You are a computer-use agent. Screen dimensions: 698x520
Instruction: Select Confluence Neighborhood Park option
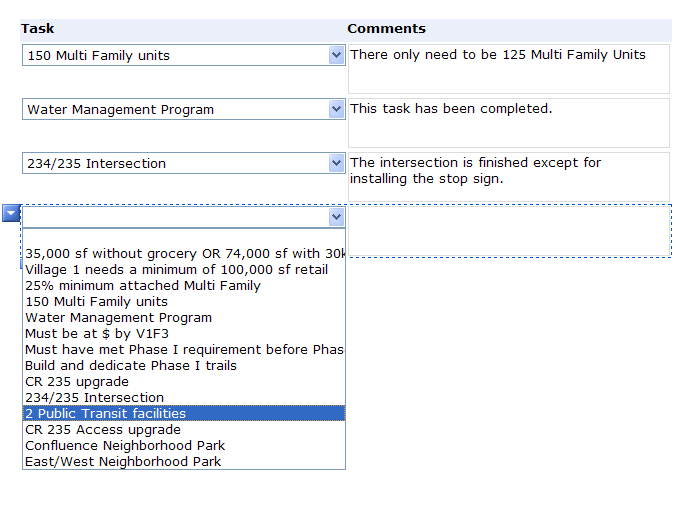[x=184, y=446]
